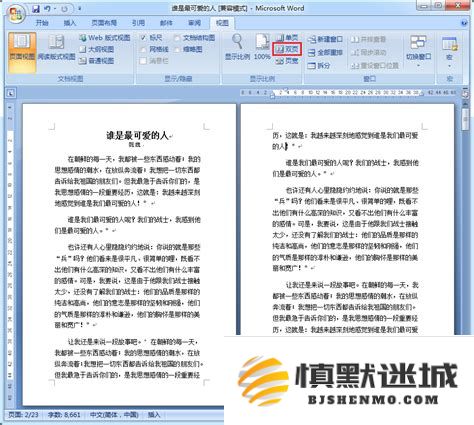The width and height of the screenshot is (474, 425).
Task: Switch to 大纲视图 outline view
Action: (x=97, y=49)
